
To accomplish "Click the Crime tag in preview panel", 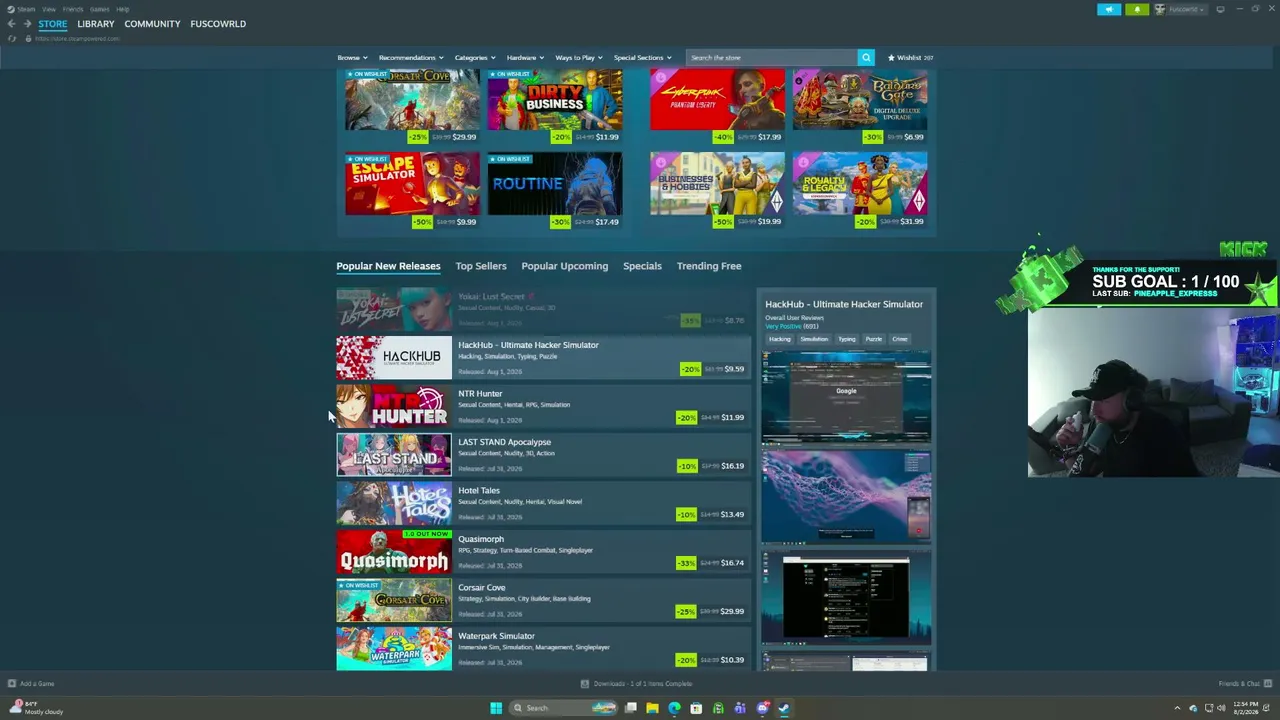I will (900, 339).
